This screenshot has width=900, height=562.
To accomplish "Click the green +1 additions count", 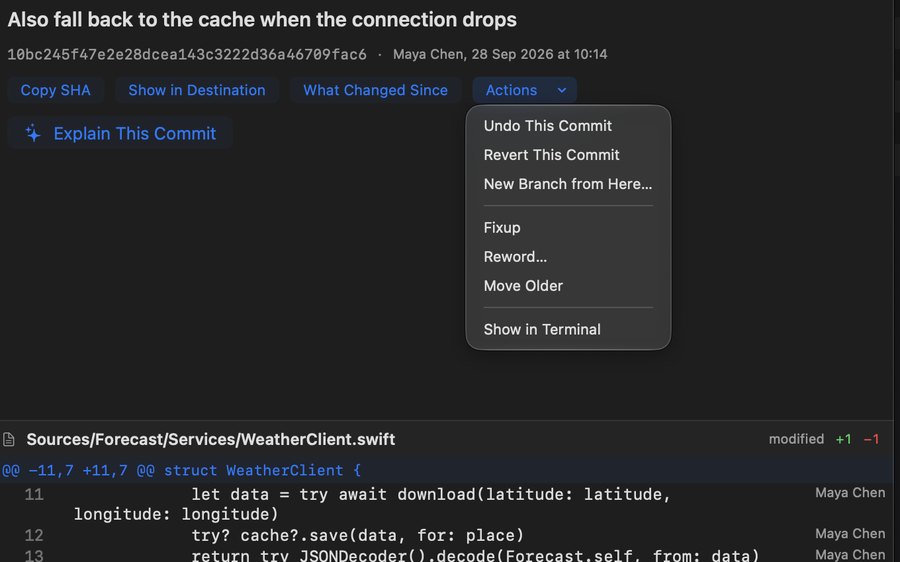I will [x=843, y=440].
